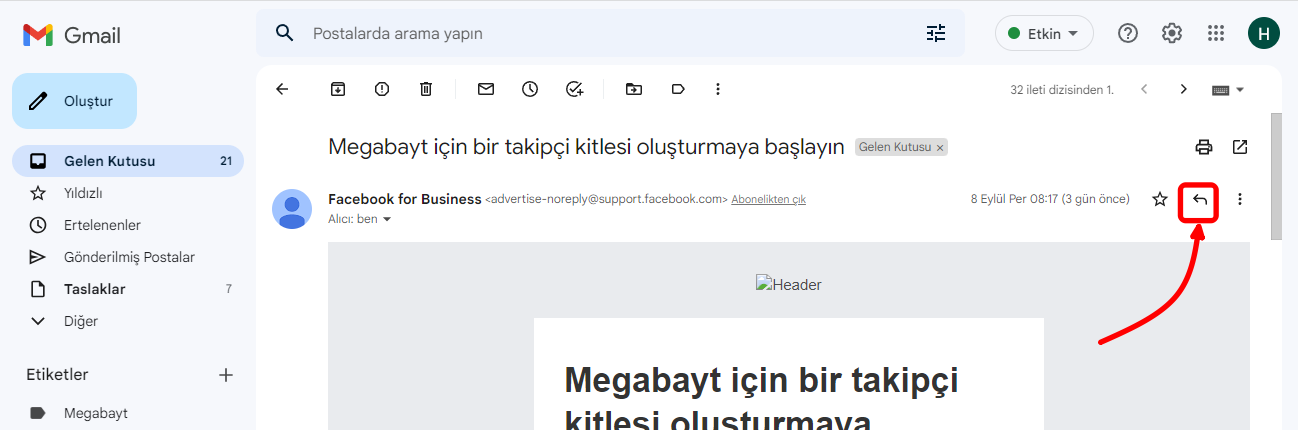Viewport: 1298px width, 430px height.
Task: Click into the Postalarda arama yapın search field
Action: (x=610, y=33)
